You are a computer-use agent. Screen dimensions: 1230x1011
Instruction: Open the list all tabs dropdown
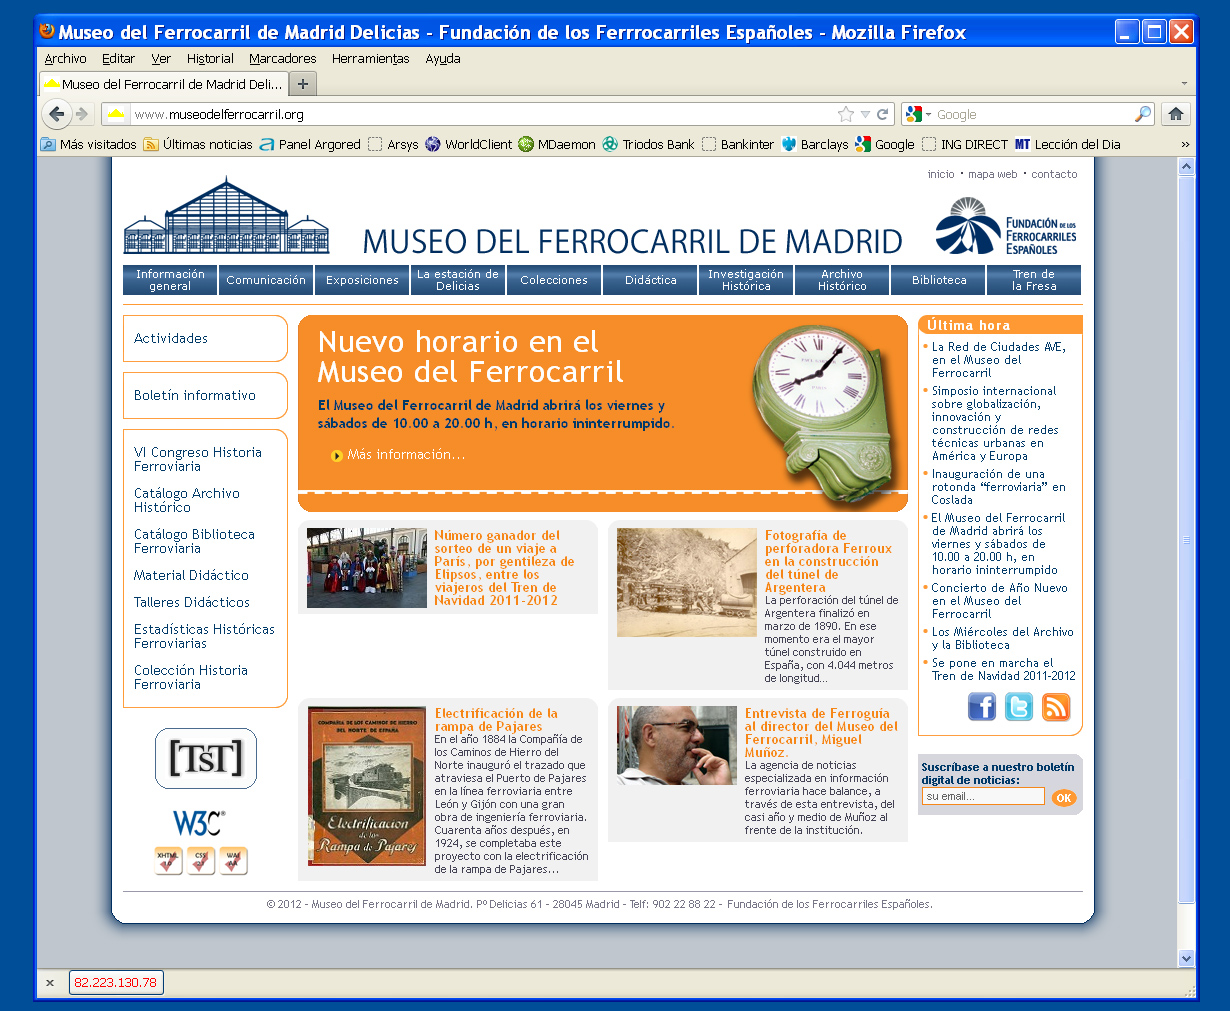click(1185, 84)
